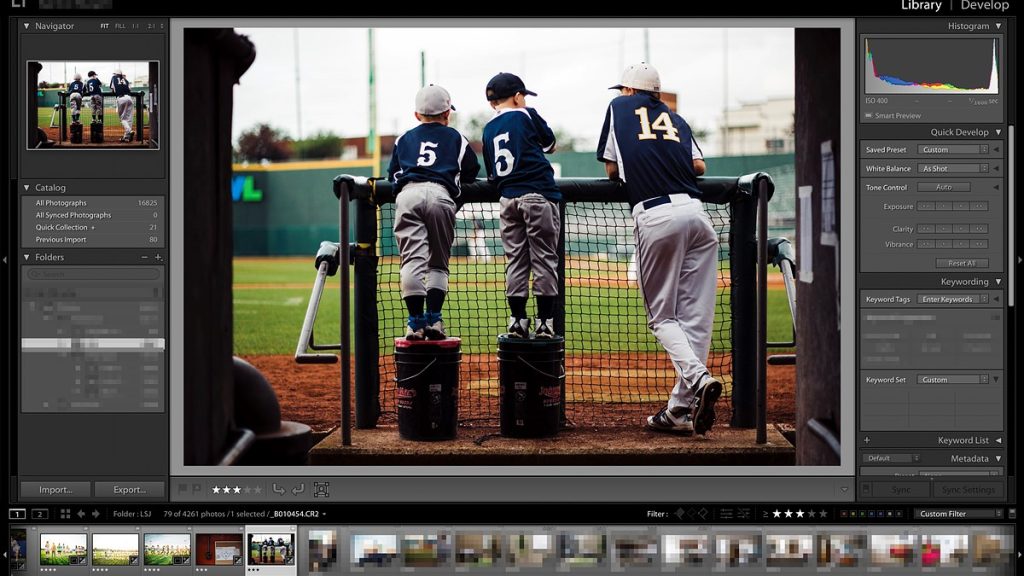
Task: Select second monitor display button 2
Action: click(x=40, y=514)
